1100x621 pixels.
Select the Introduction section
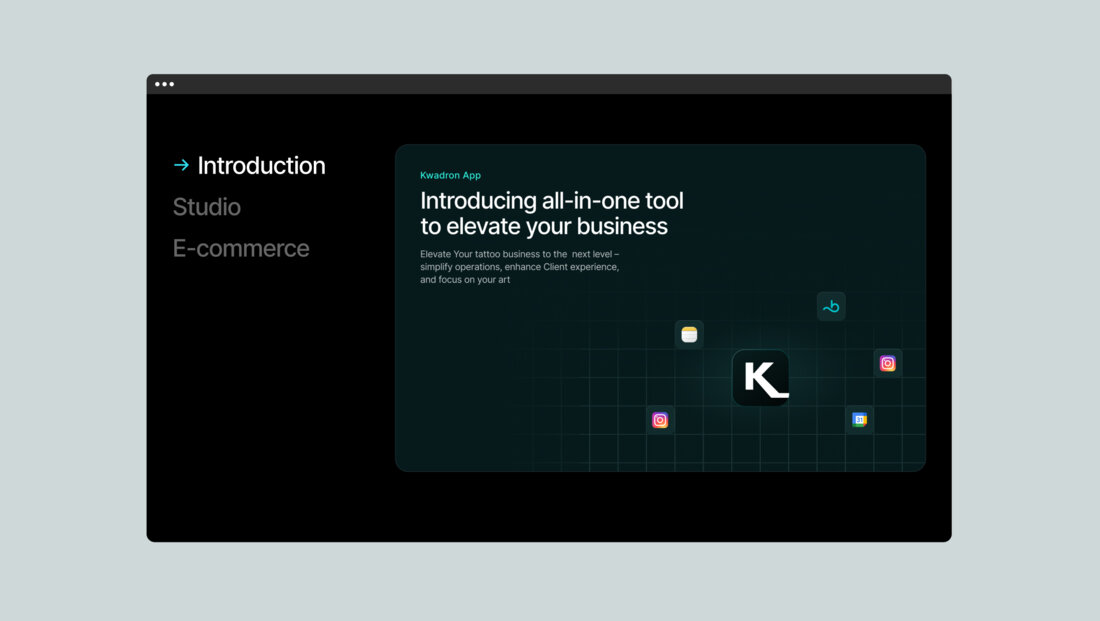coord(261,166)
